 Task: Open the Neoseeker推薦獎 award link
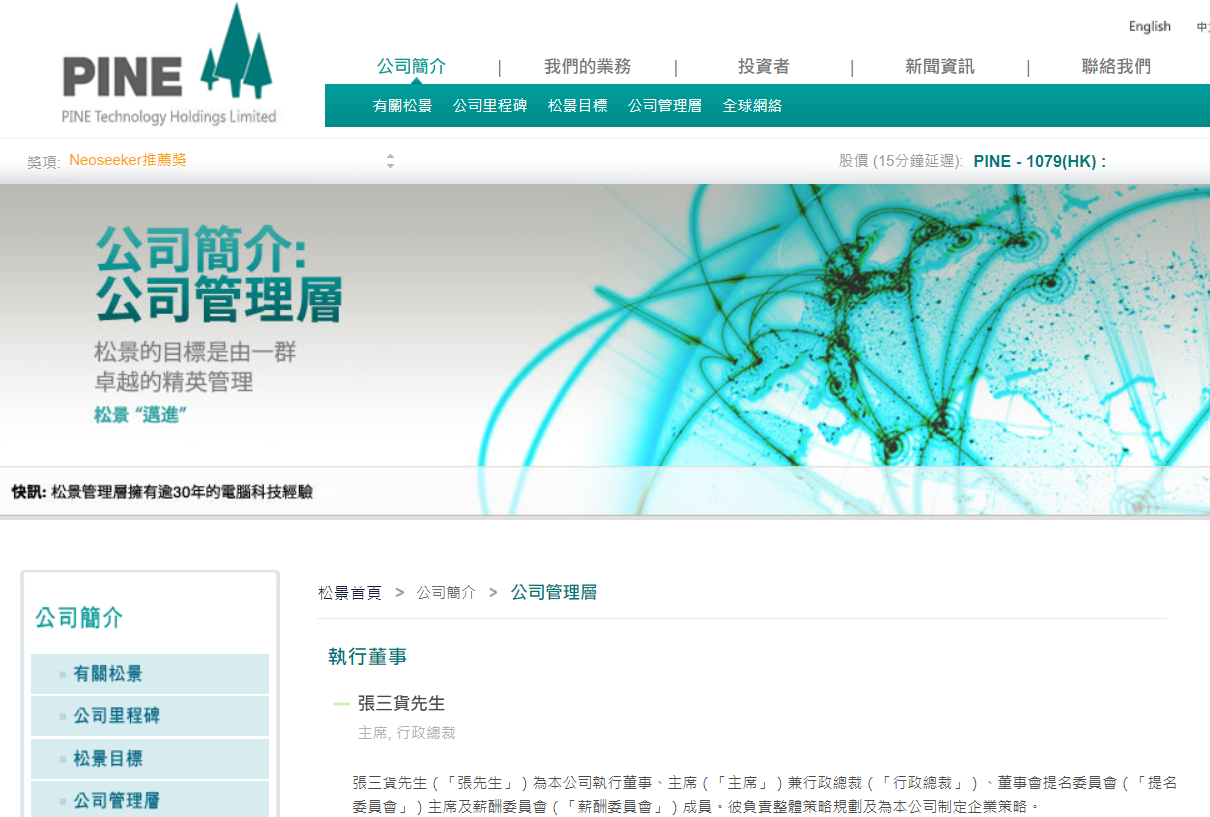coord(128,160)
